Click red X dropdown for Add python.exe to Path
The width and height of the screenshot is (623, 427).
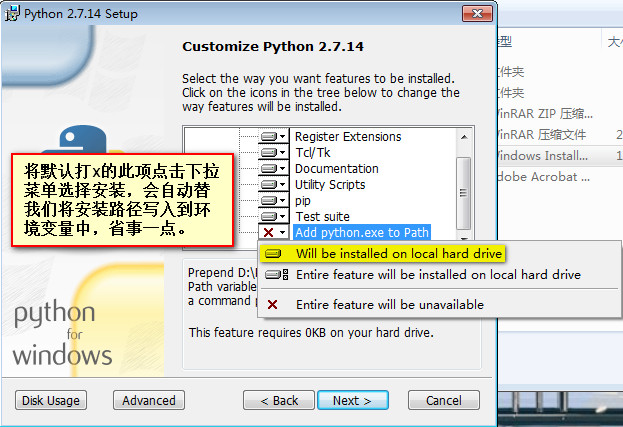pyautogui.click(x=273, y=232)
